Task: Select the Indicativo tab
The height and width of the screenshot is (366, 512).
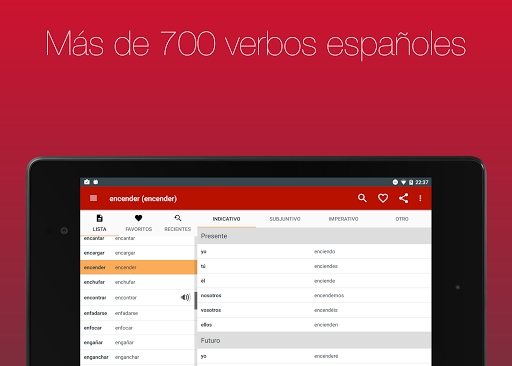Action: point(226,219)
